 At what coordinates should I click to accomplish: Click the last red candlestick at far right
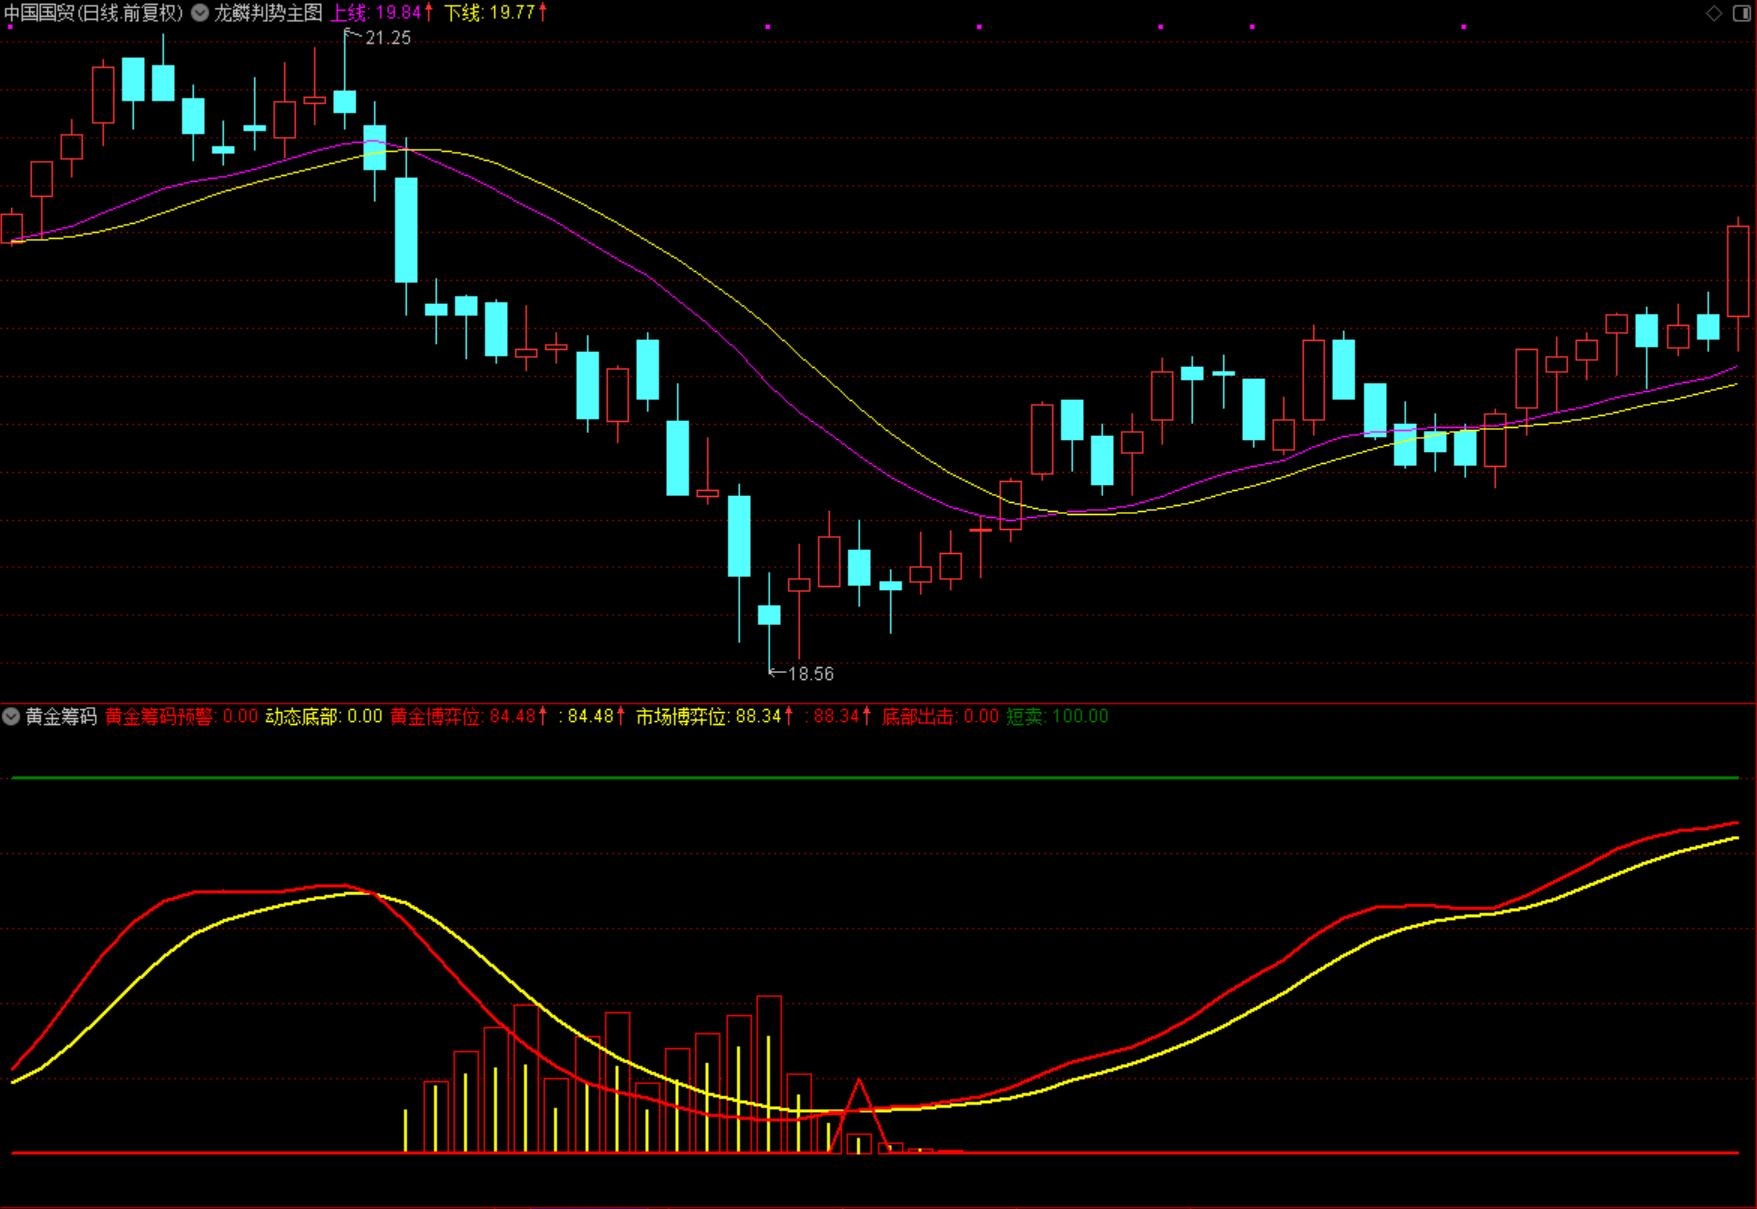click(x=1738, y=283)
